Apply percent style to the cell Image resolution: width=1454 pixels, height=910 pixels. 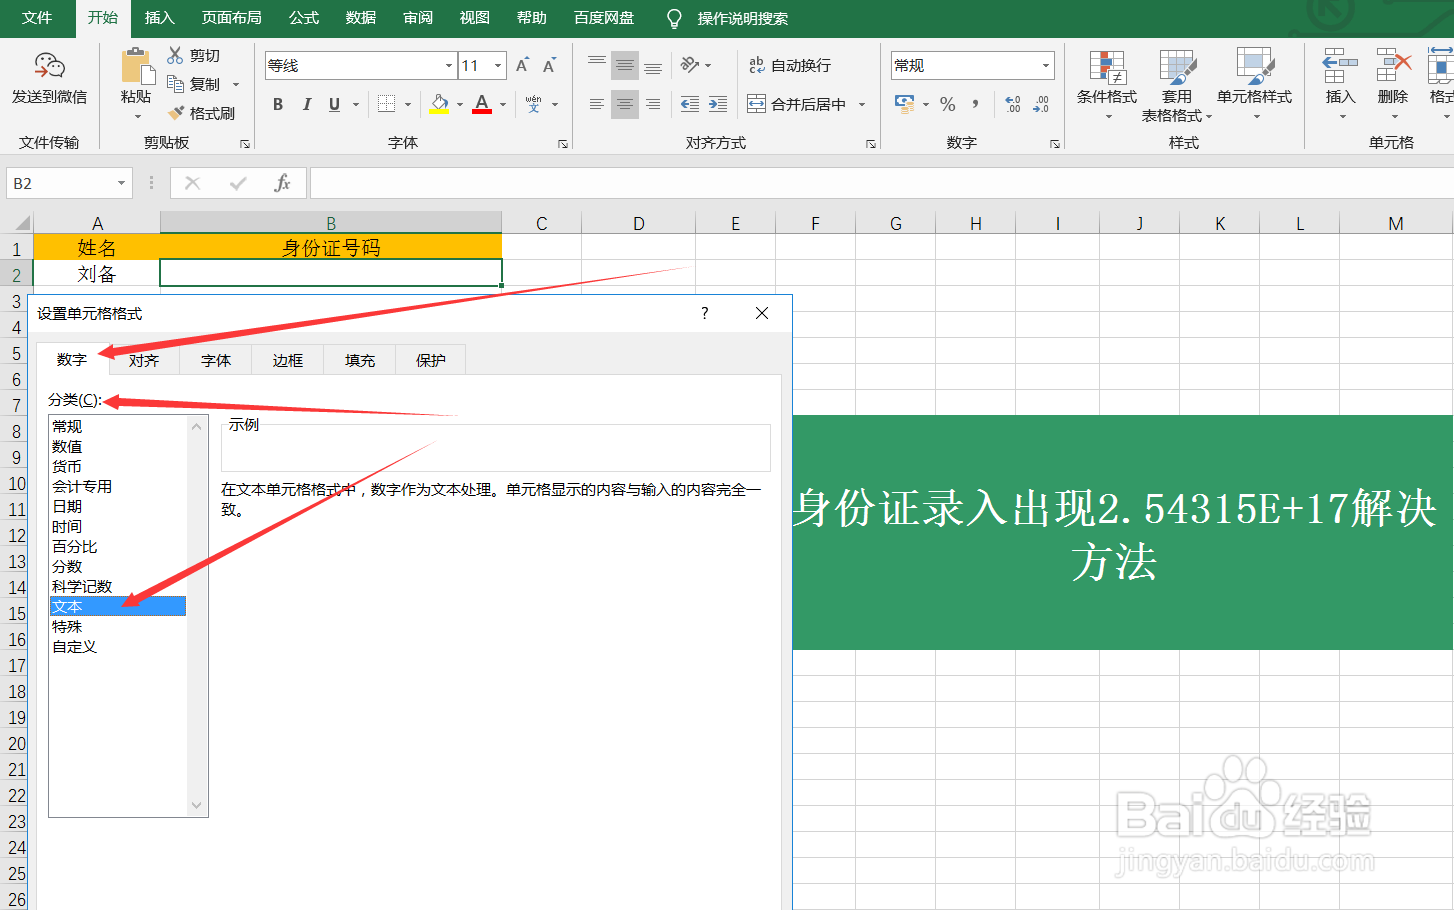point(947,103)
